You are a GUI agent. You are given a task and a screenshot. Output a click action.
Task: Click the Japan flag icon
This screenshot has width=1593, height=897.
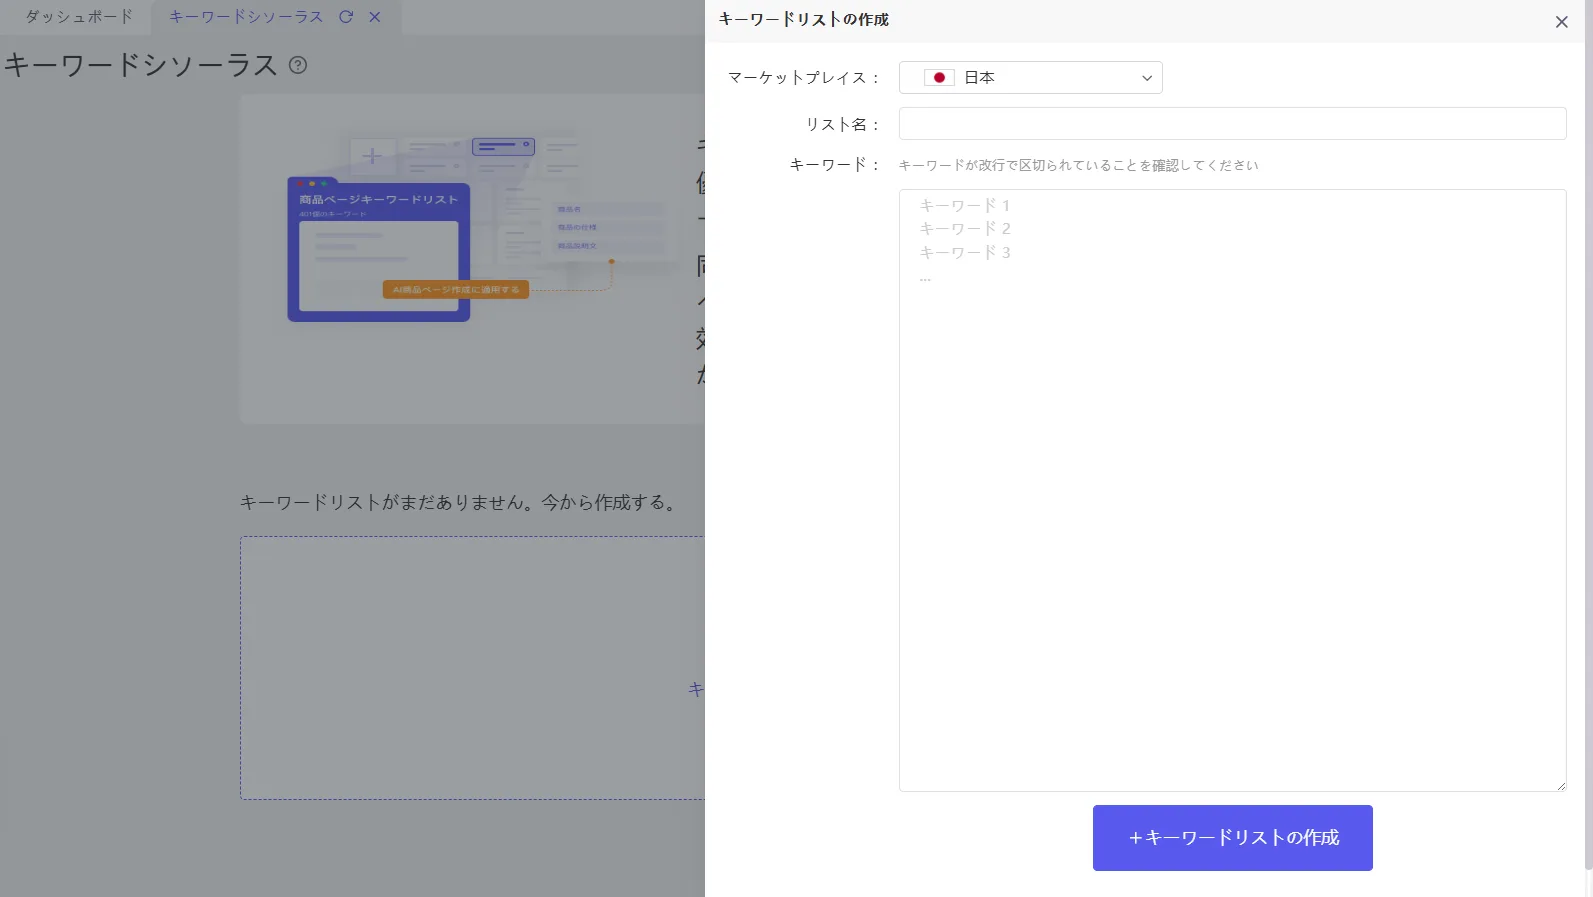tap(939, 77)
